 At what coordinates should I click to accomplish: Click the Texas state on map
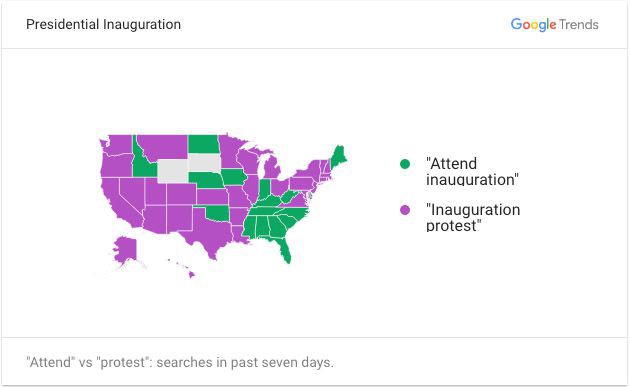207,233
